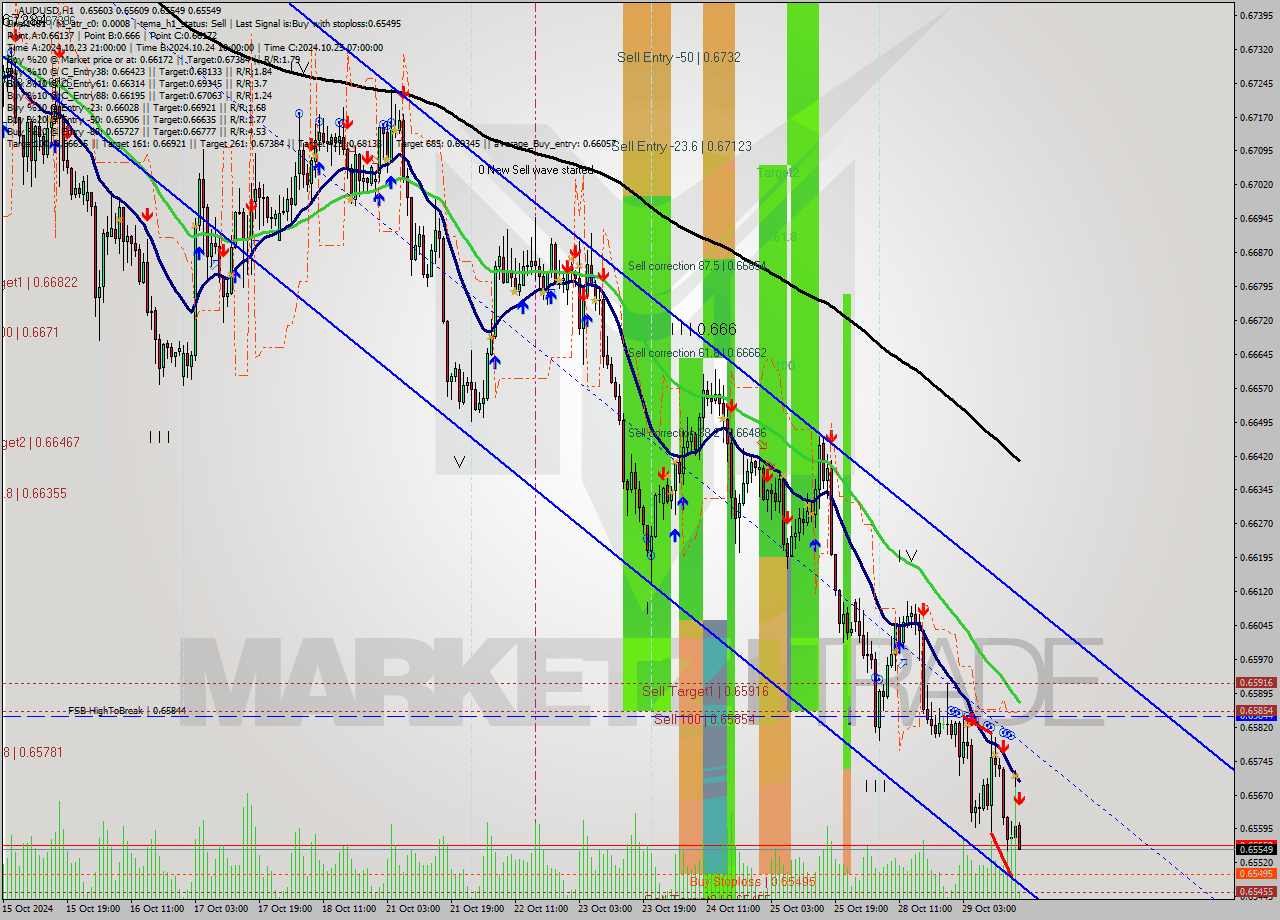1280x920 pixels.
Task: Click the 0.66120 price axis value
Action: coord(1256,591)
